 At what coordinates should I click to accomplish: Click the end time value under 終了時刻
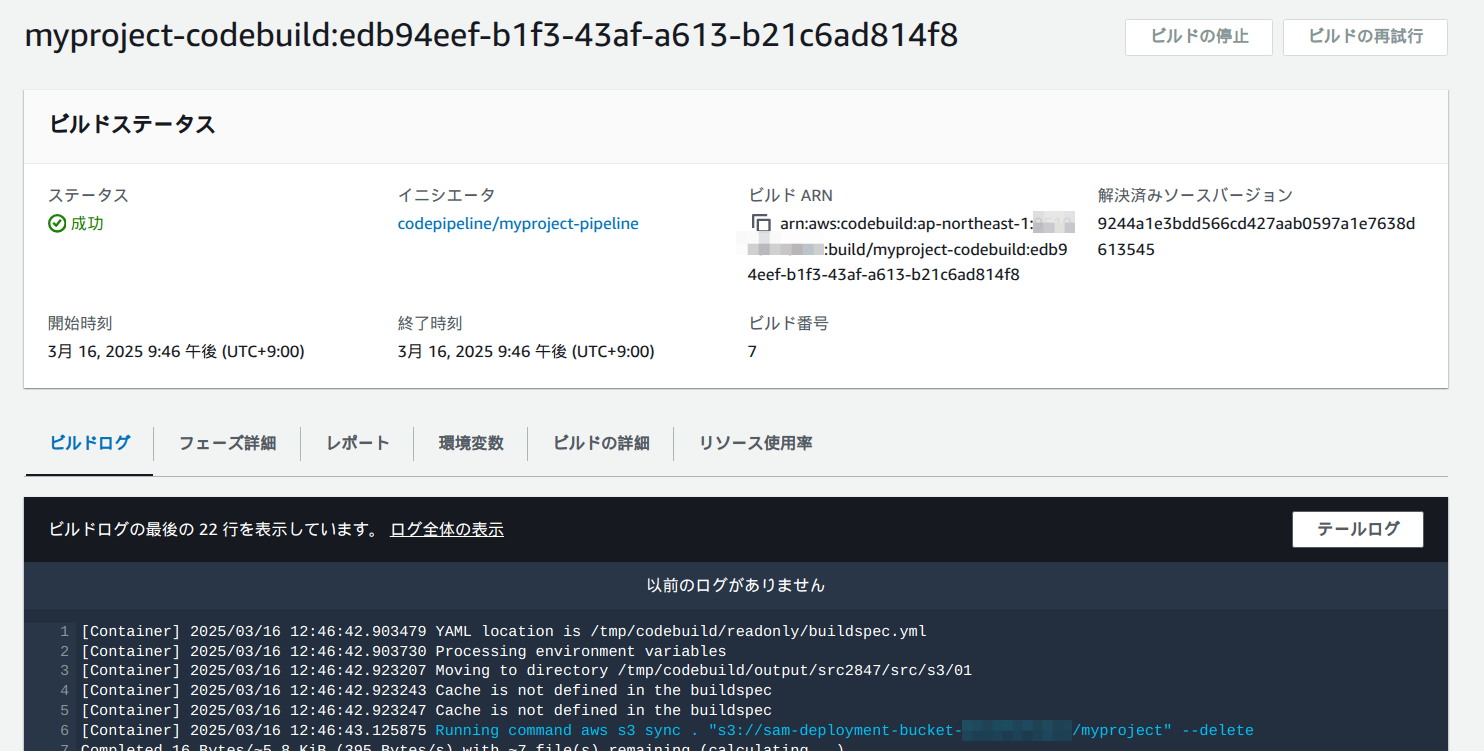526,352
